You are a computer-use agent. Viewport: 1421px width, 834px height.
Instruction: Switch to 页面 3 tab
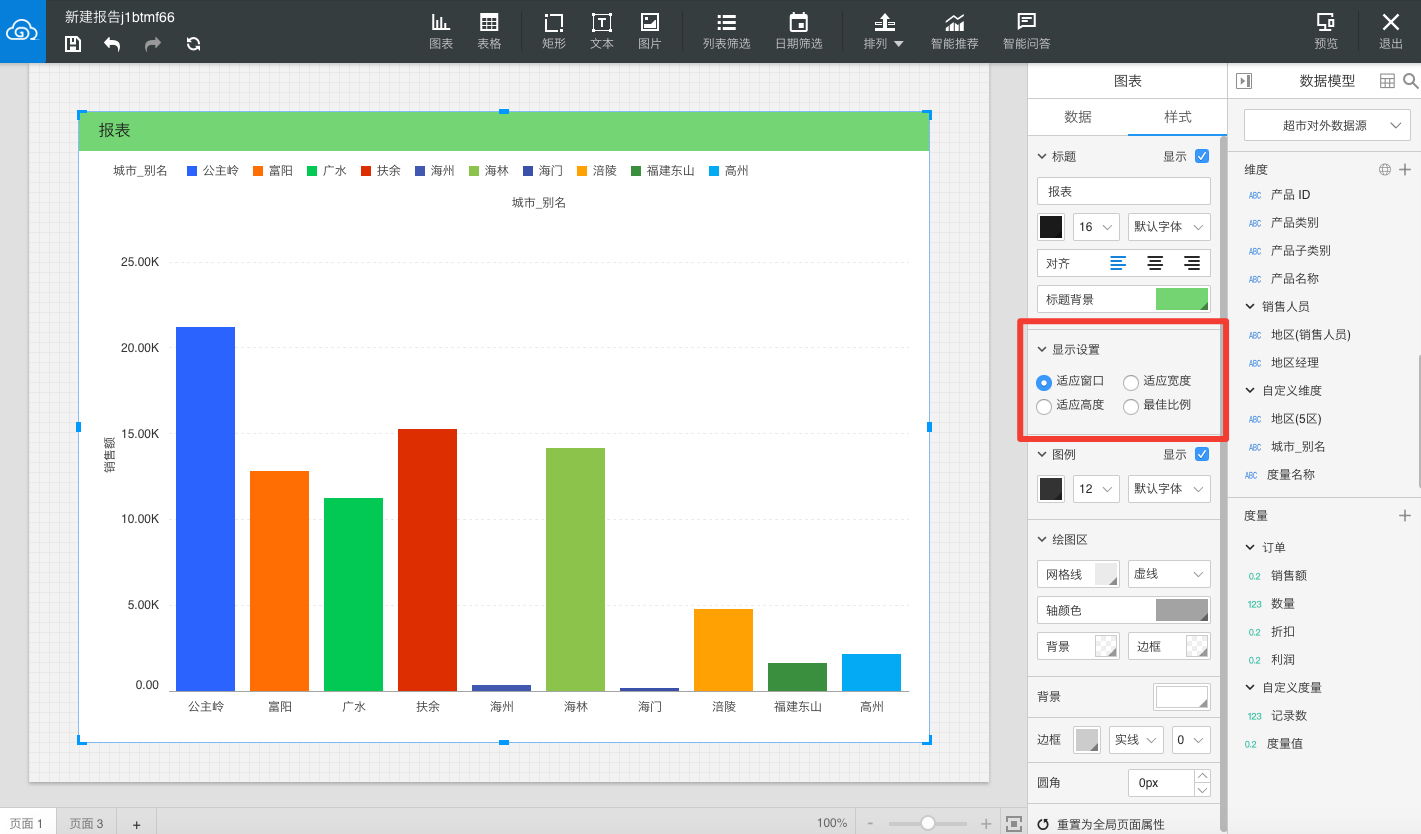[86, 823]
